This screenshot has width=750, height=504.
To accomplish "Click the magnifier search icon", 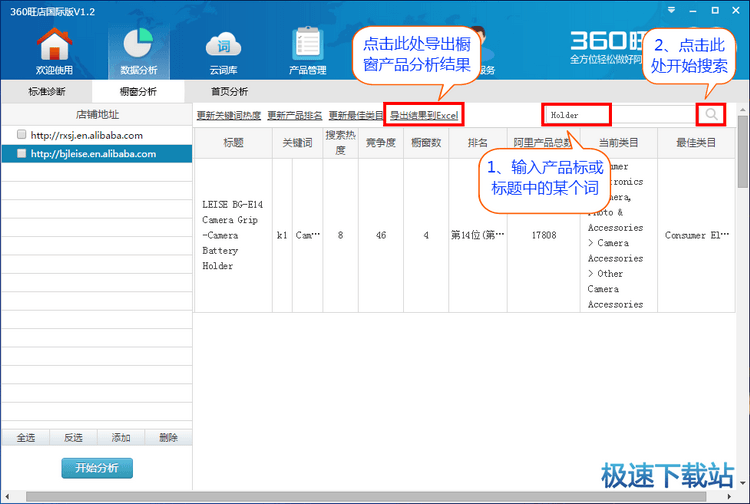I will tap(711, 114).
